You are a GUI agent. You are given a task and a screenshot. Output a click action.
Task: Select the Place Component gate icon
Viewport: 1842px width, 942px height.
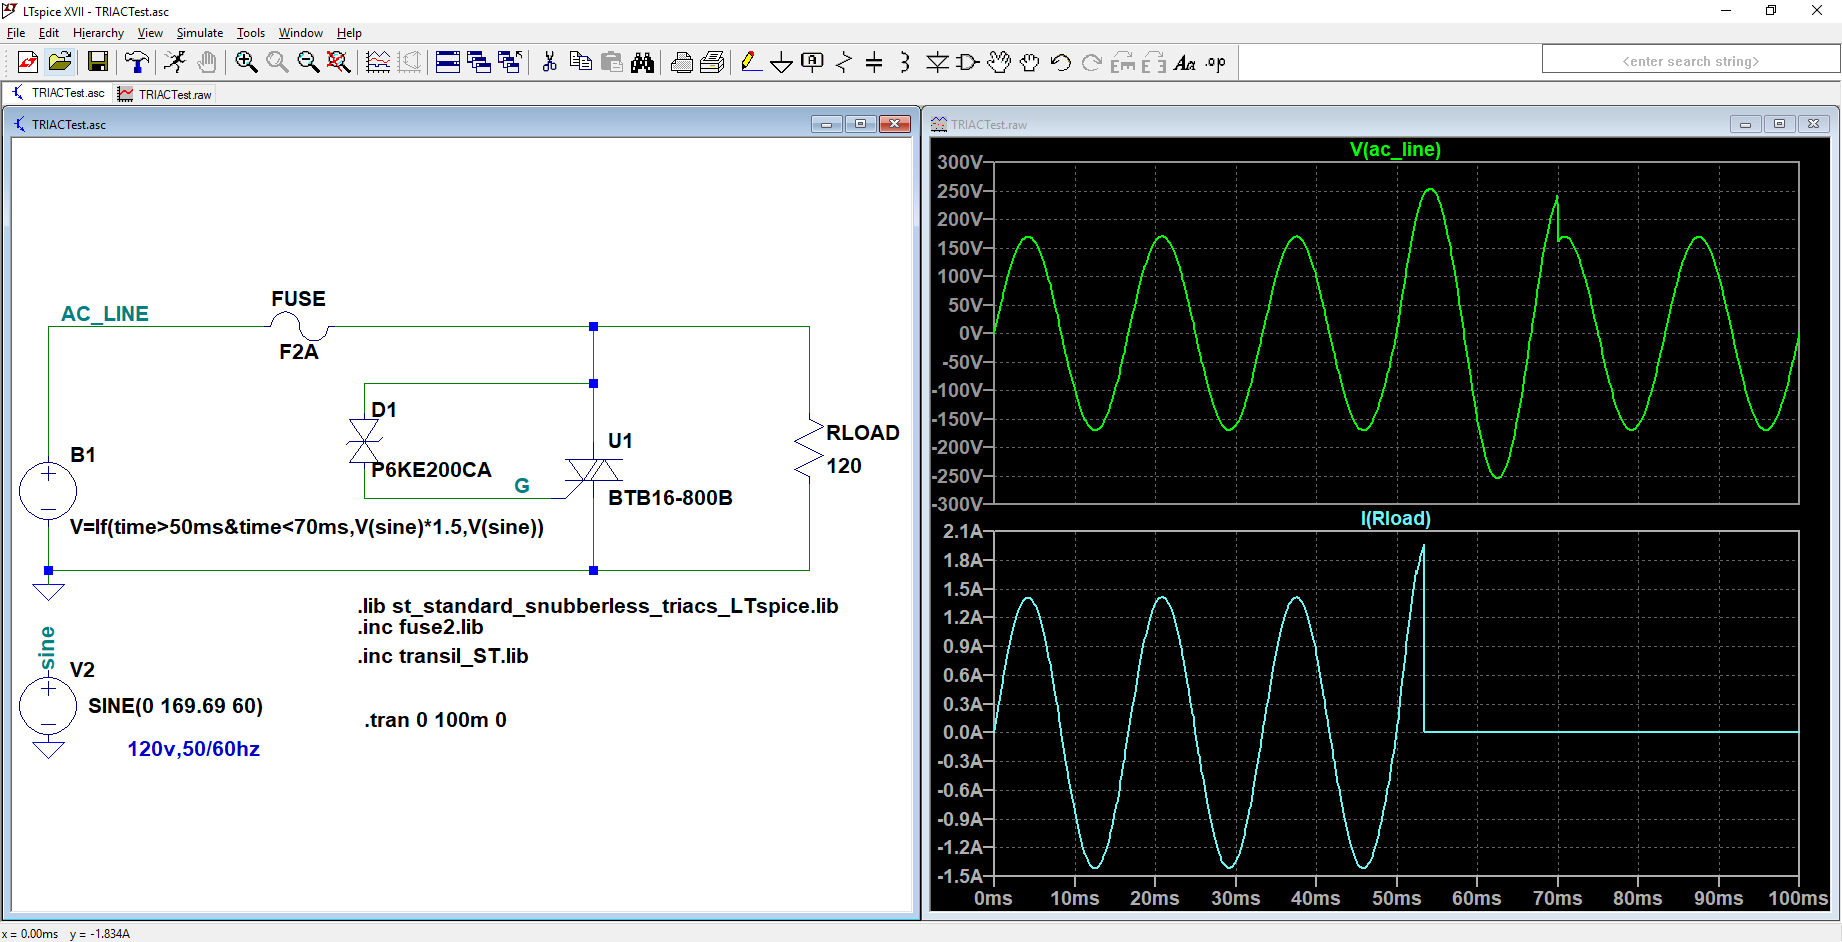pyautogui.click(x=967, y=62)
